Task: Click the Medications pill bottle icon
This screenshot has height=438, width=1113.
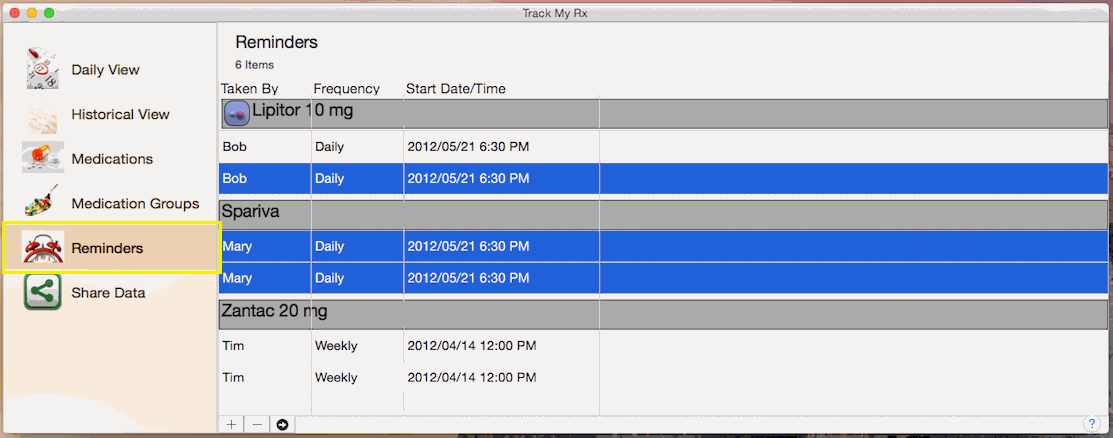Action: point(42,158)
